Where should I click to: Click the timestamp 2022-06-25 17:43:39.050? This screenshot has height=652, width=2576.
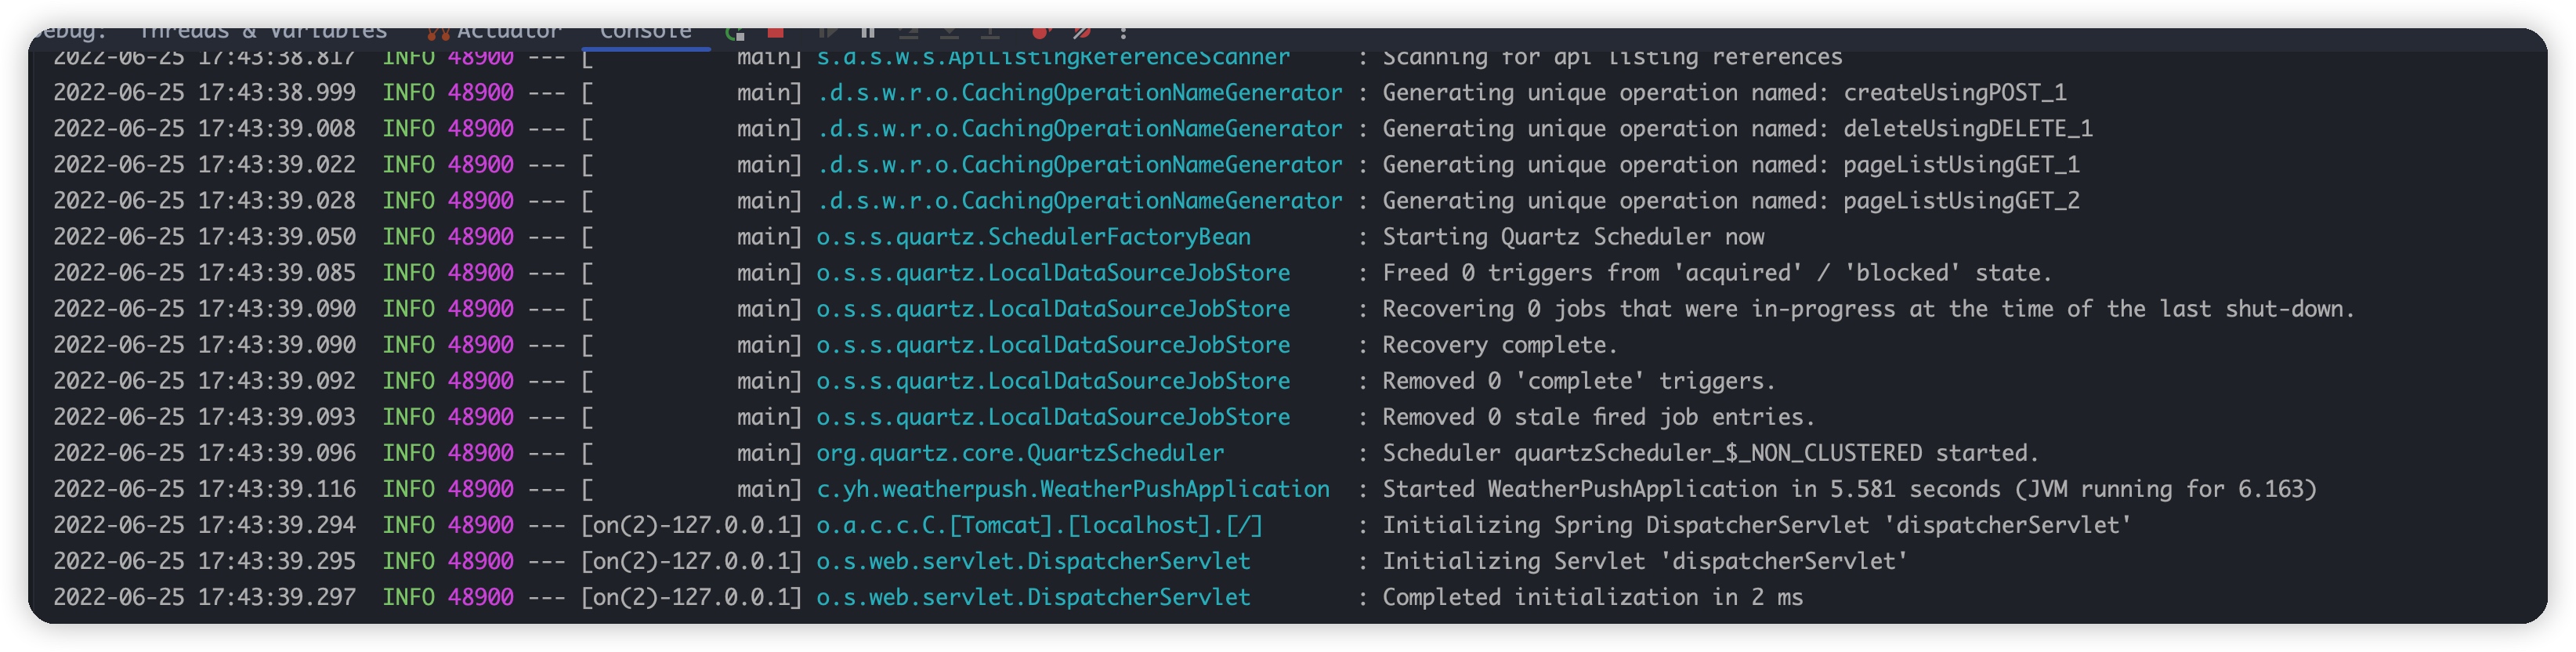coord(204,237)
